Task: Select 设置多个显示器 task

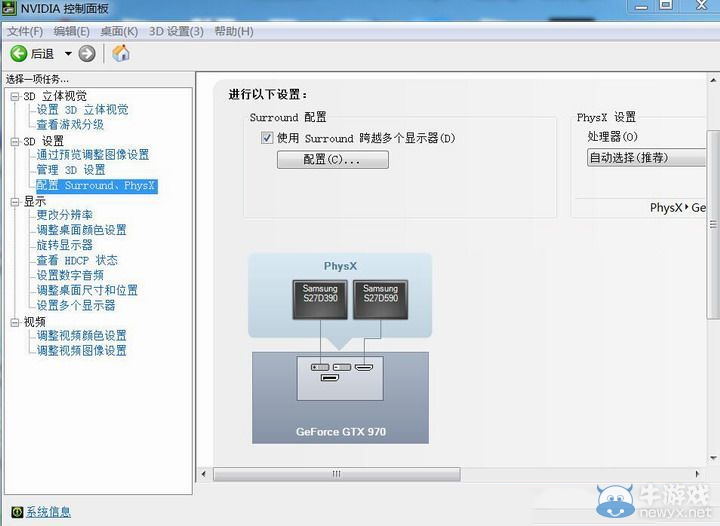Action: pos(76,305)
